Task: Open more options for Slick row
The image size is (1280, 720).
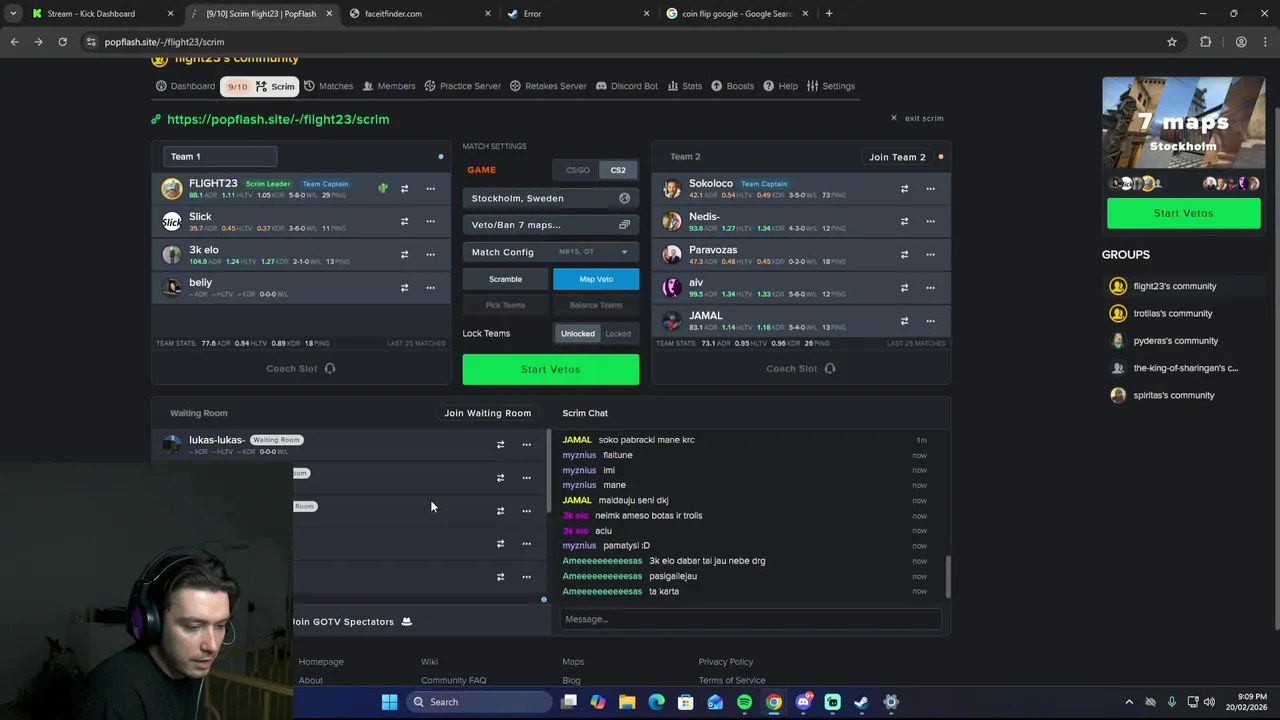Action: 430,222
